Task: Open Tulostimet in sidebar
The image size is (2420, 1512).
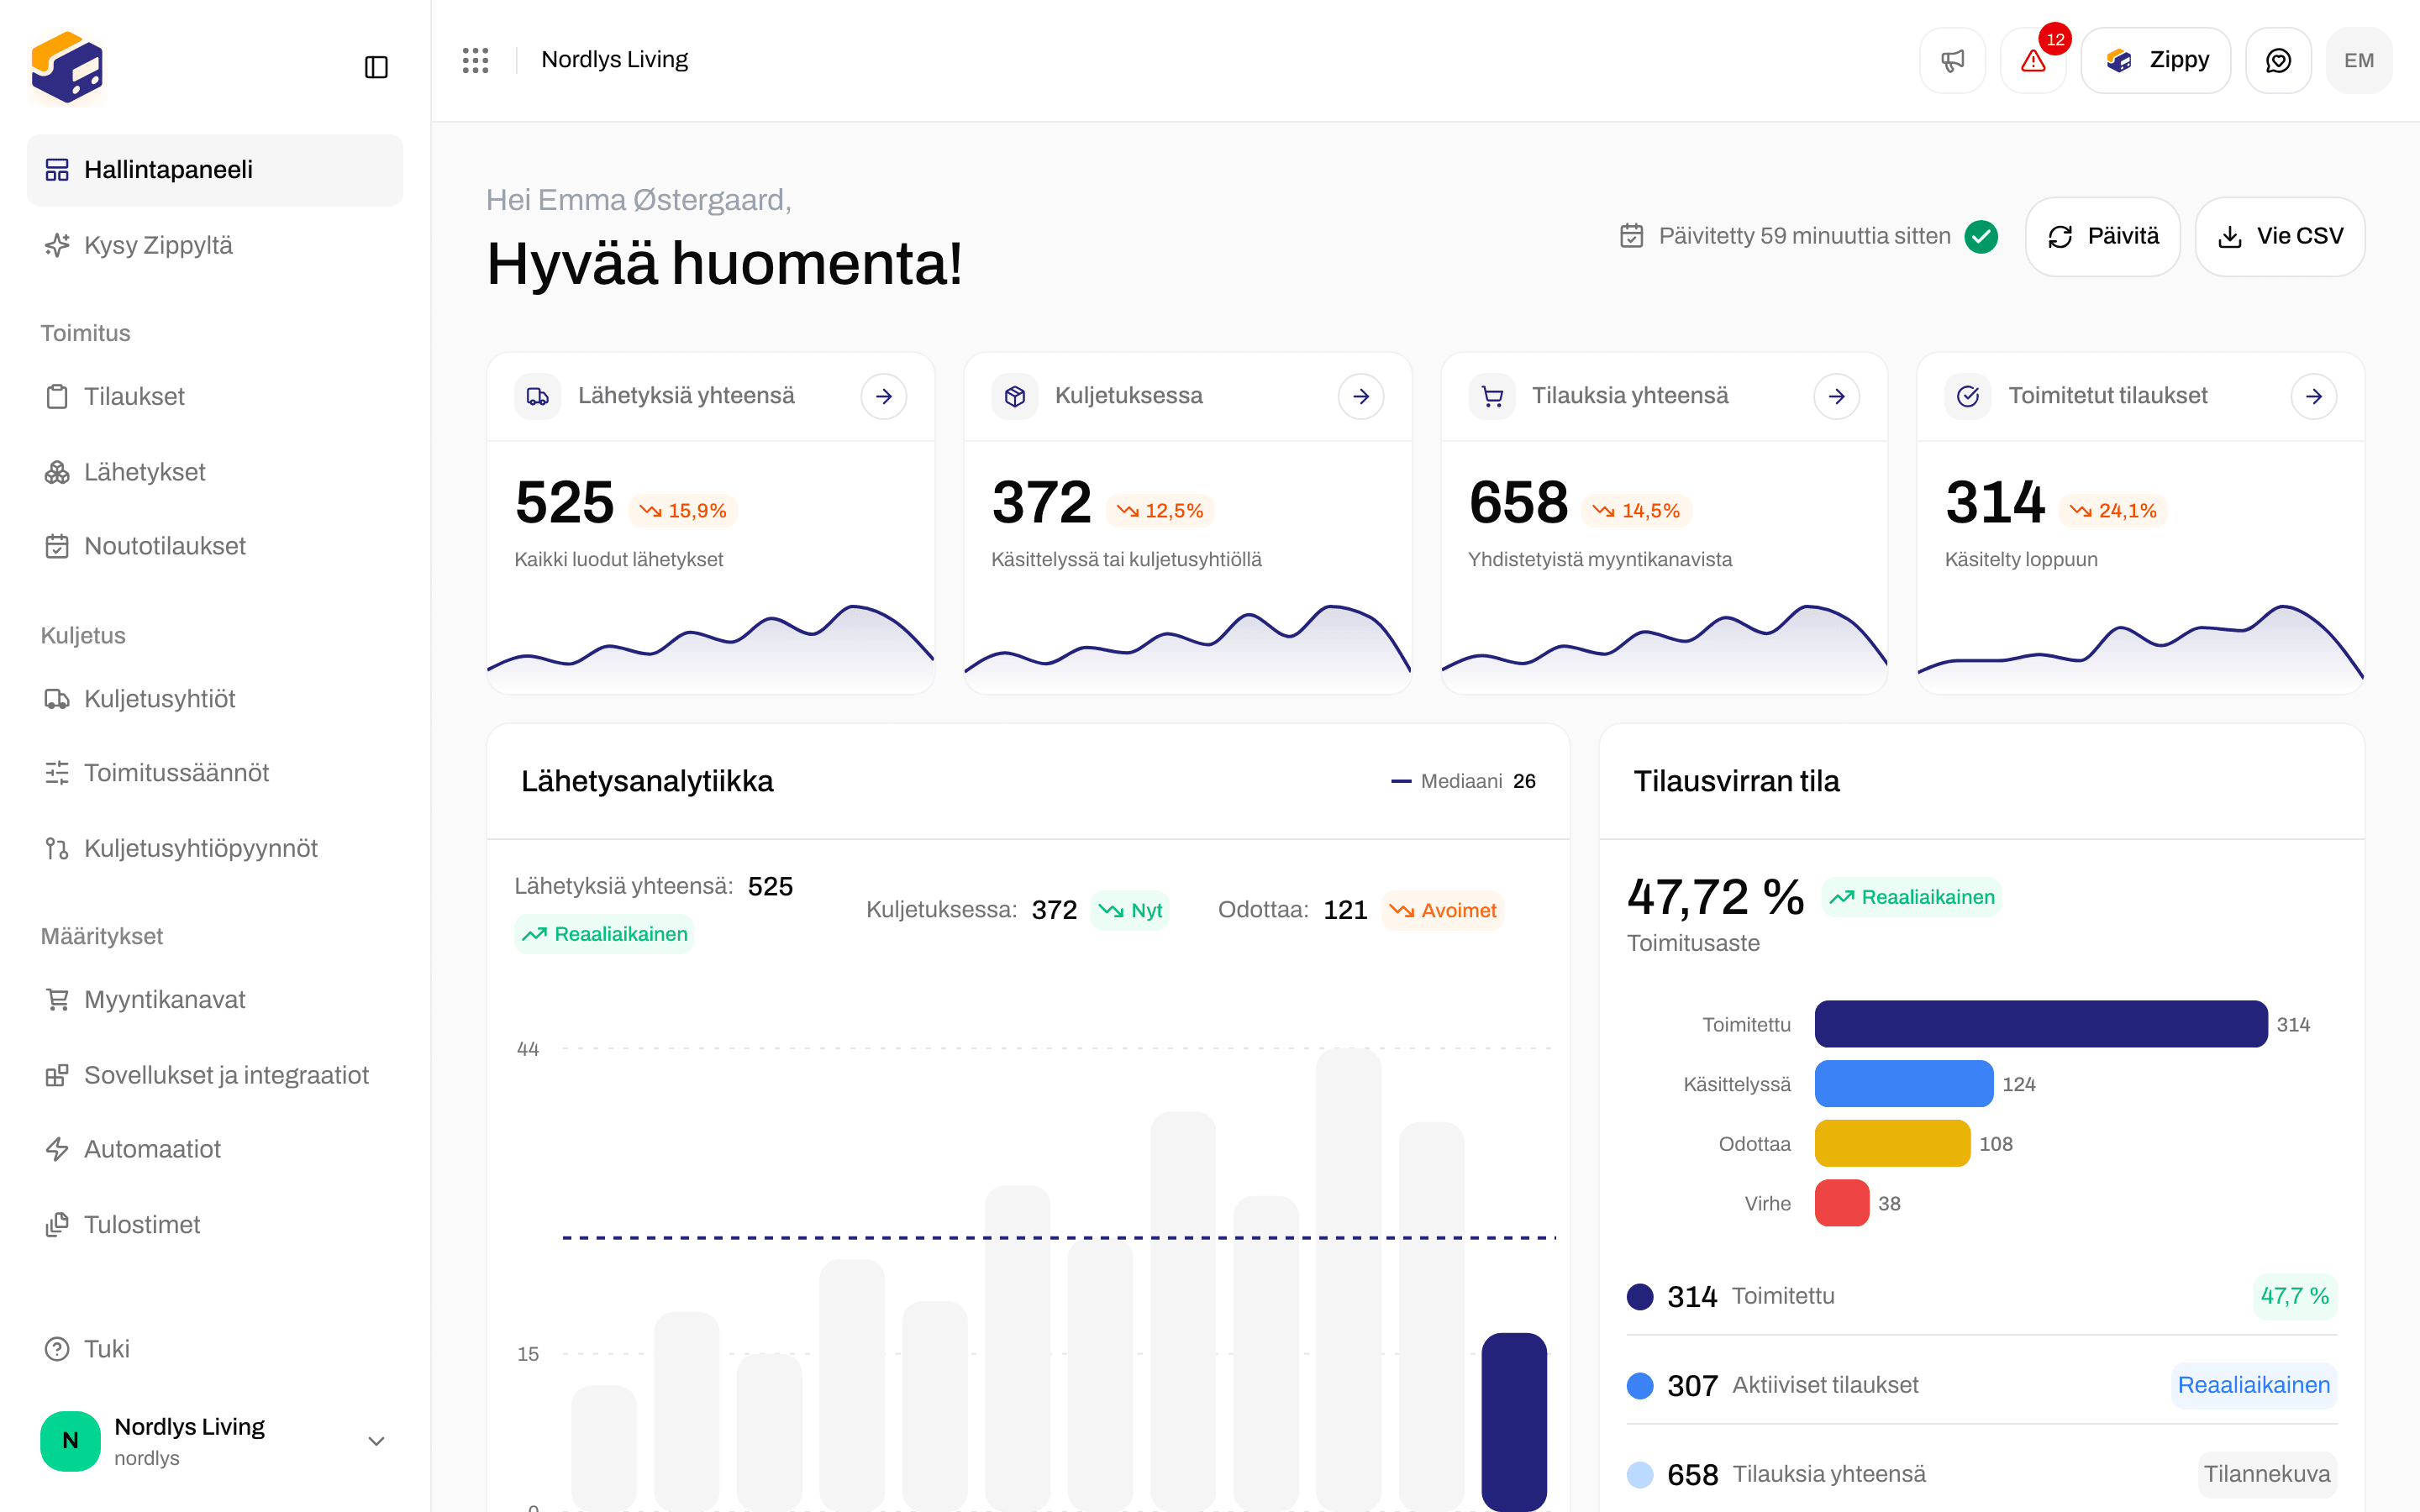Action: click(215, 1225)
